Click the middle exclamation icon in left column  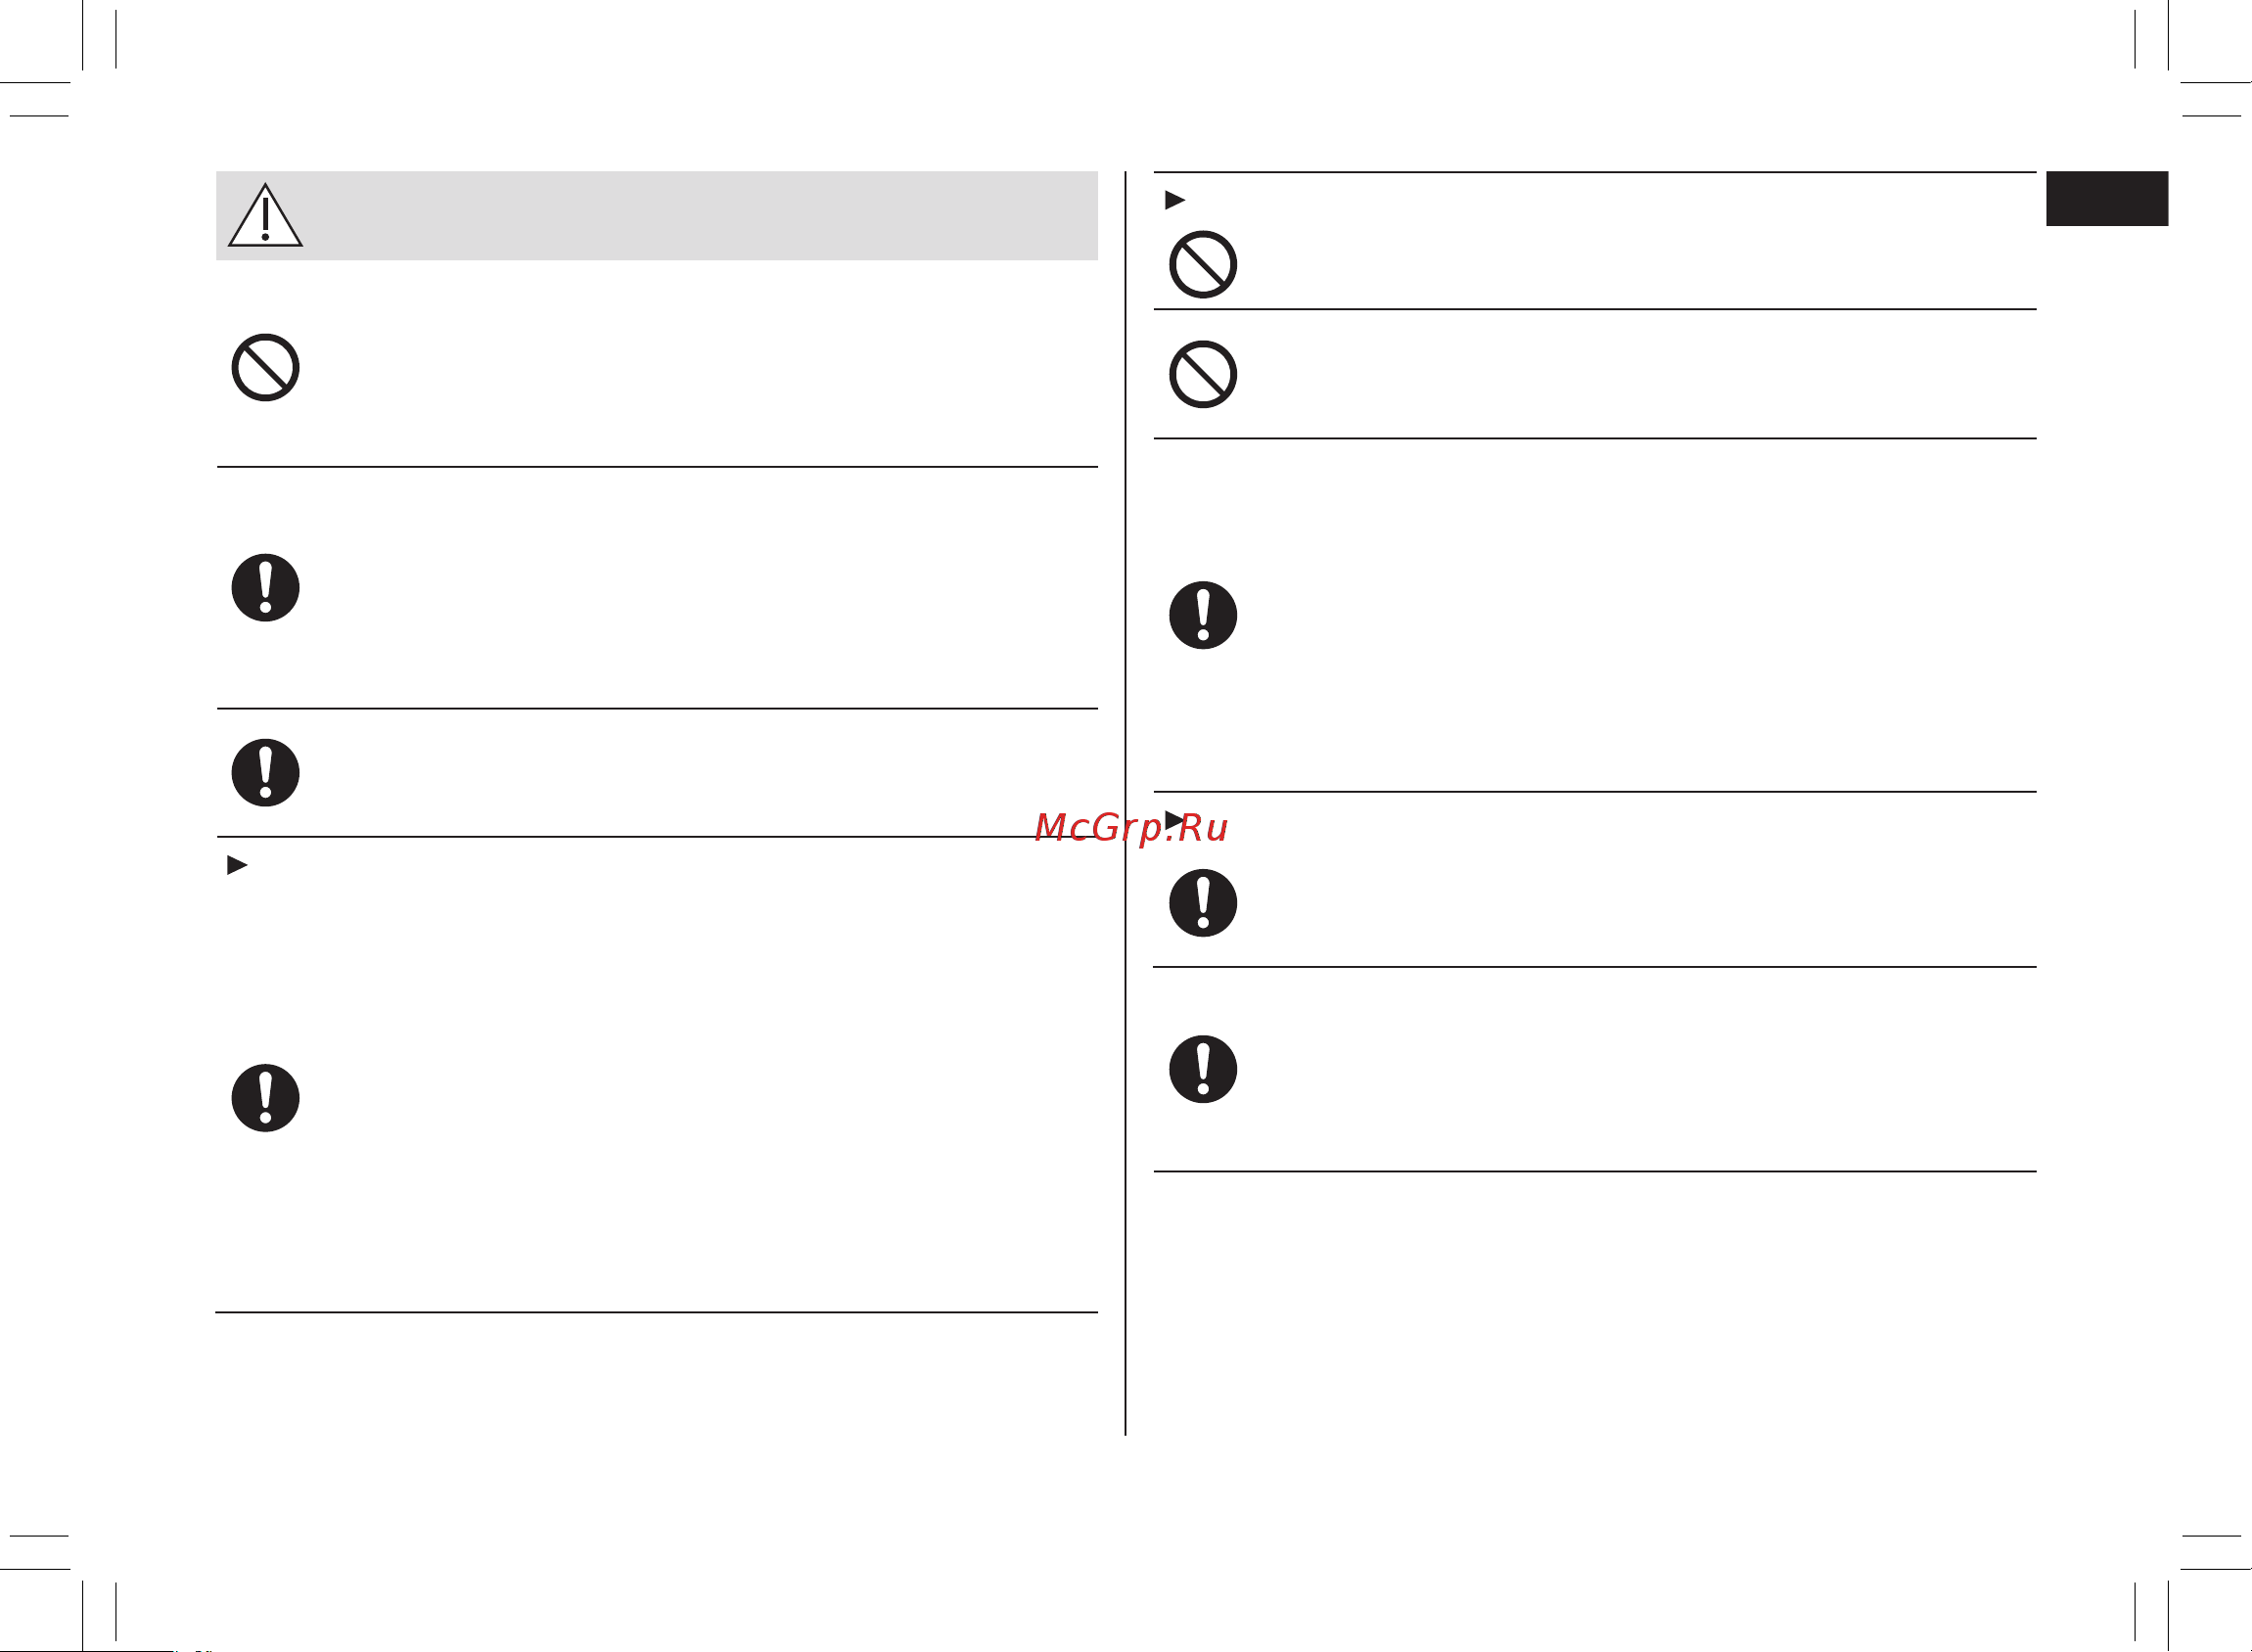point(265,772)
